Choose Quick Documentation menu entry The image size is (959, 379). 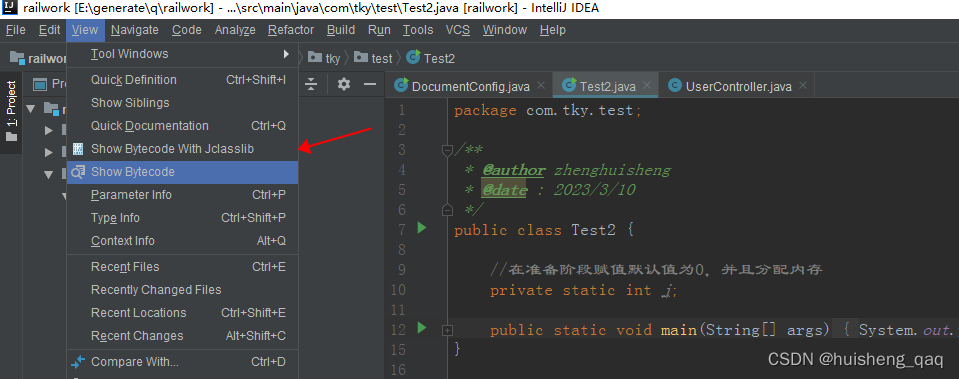(x=182, y=126)
